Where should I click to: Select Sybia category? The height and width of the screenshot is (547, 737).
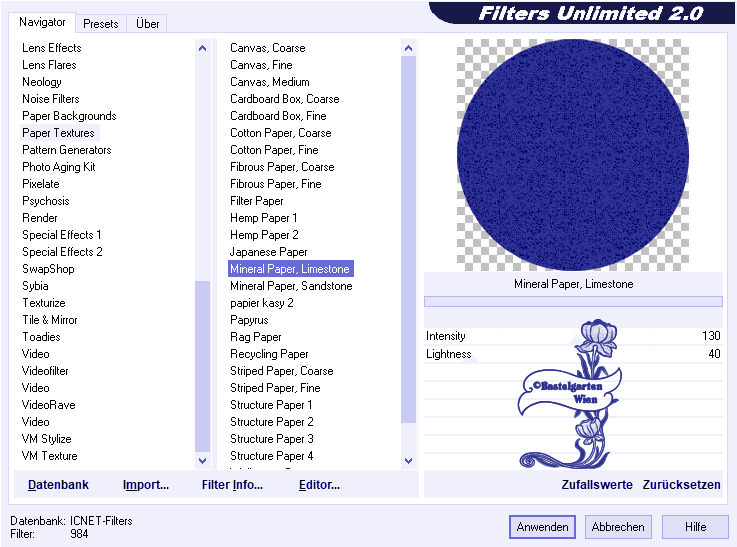point(35,286)
